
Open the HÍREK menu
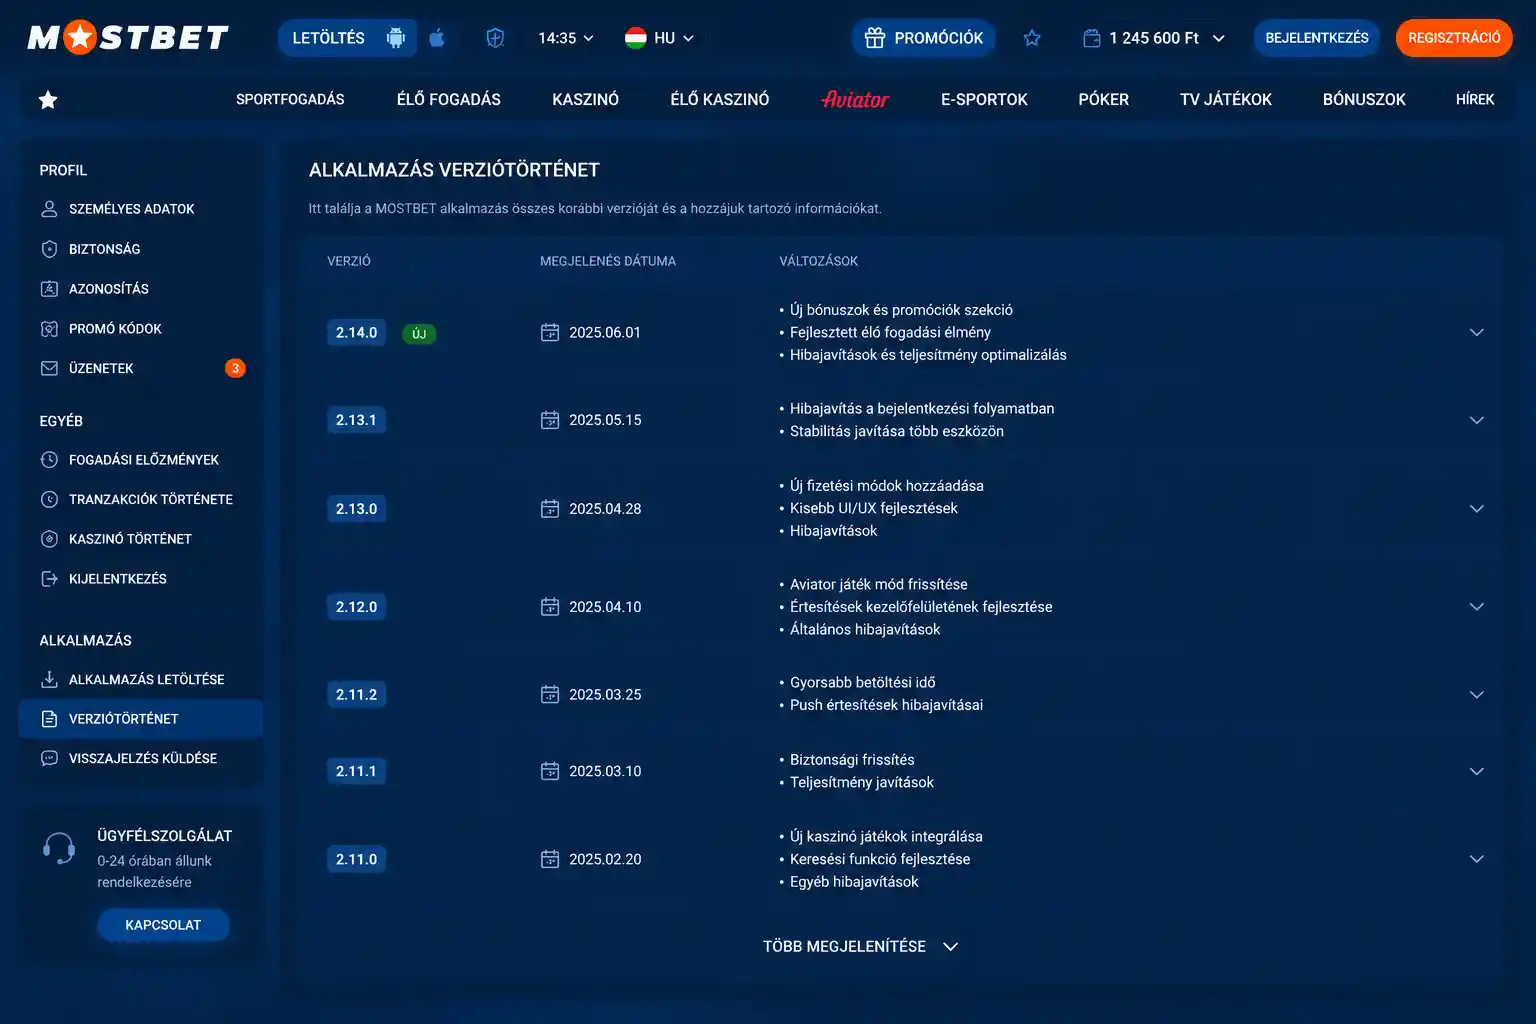[x=1475, y=99]
